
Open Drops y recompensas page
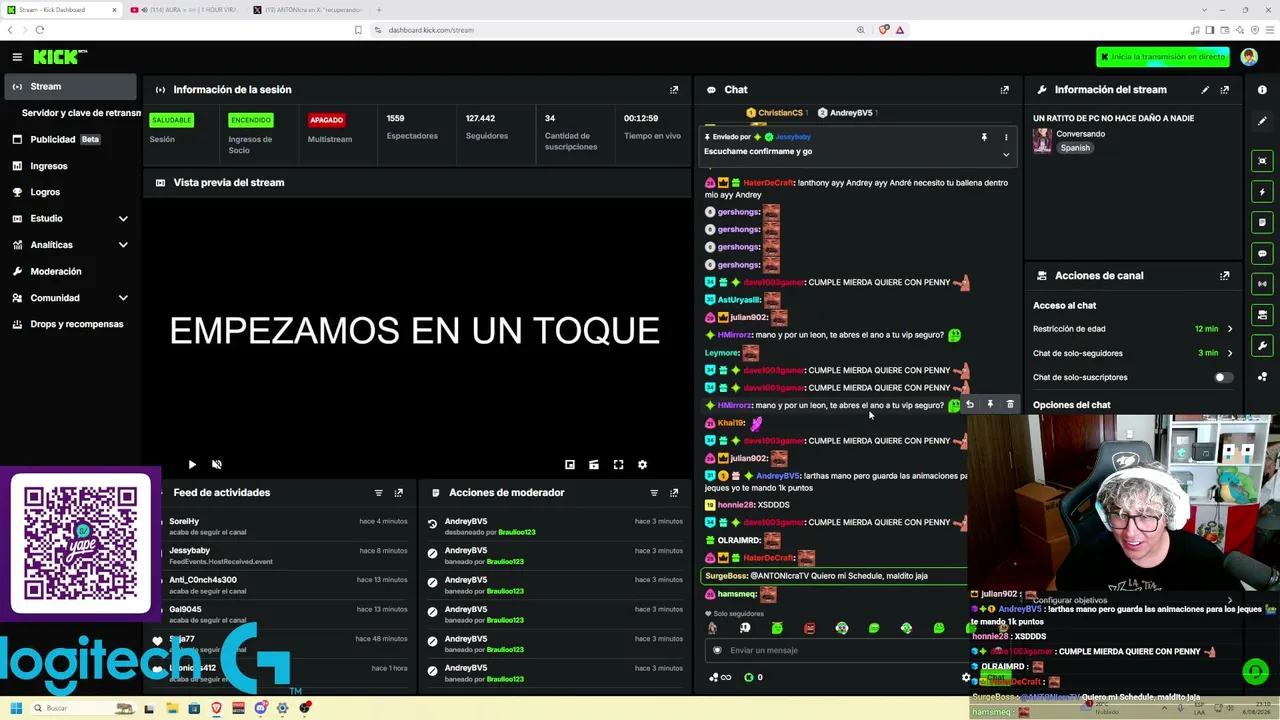(69, 324)
